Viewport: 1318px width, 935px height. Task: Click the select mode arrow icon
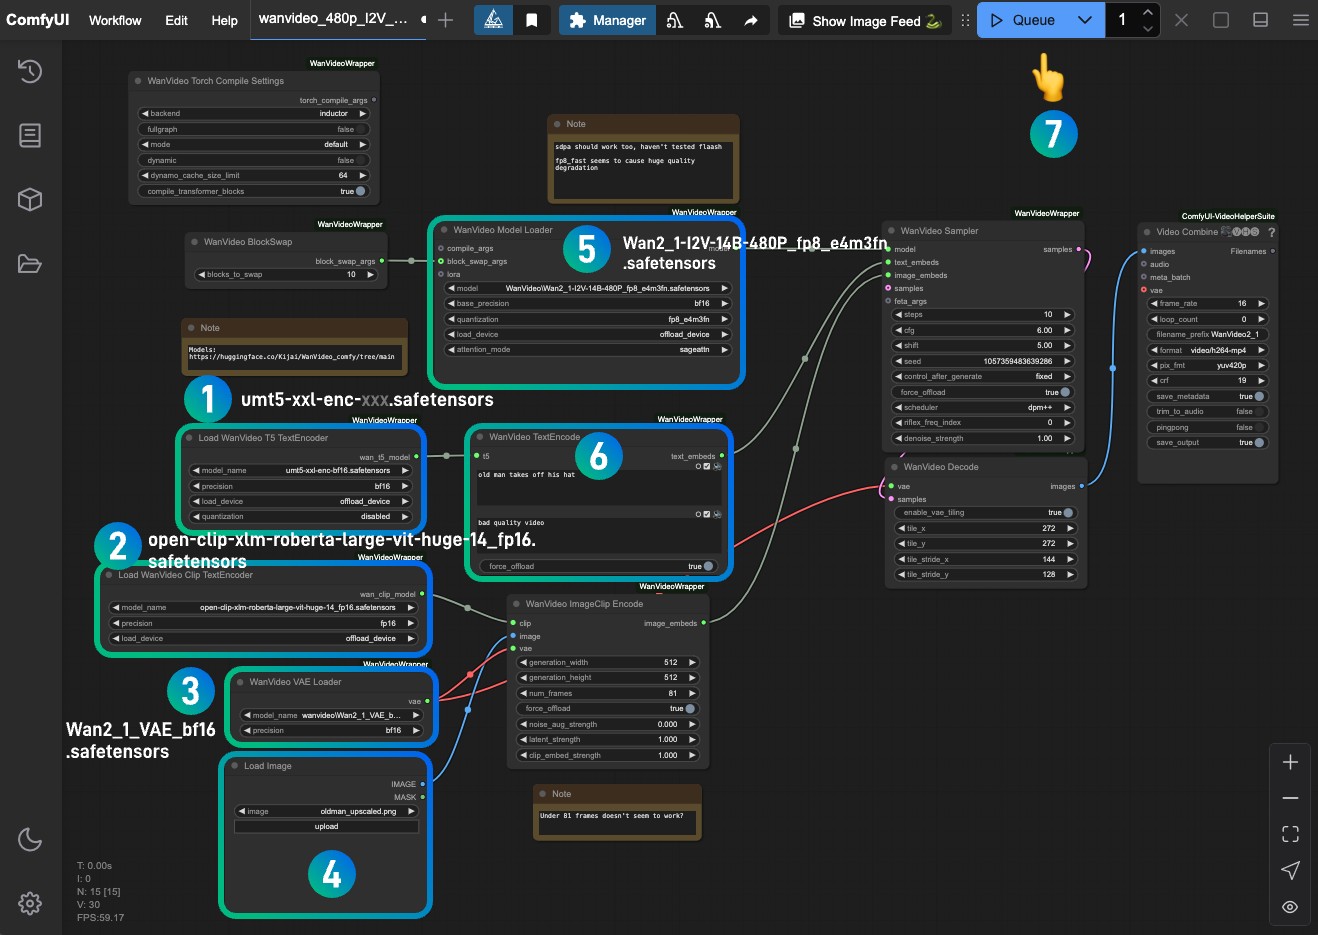click(1290, 870)
